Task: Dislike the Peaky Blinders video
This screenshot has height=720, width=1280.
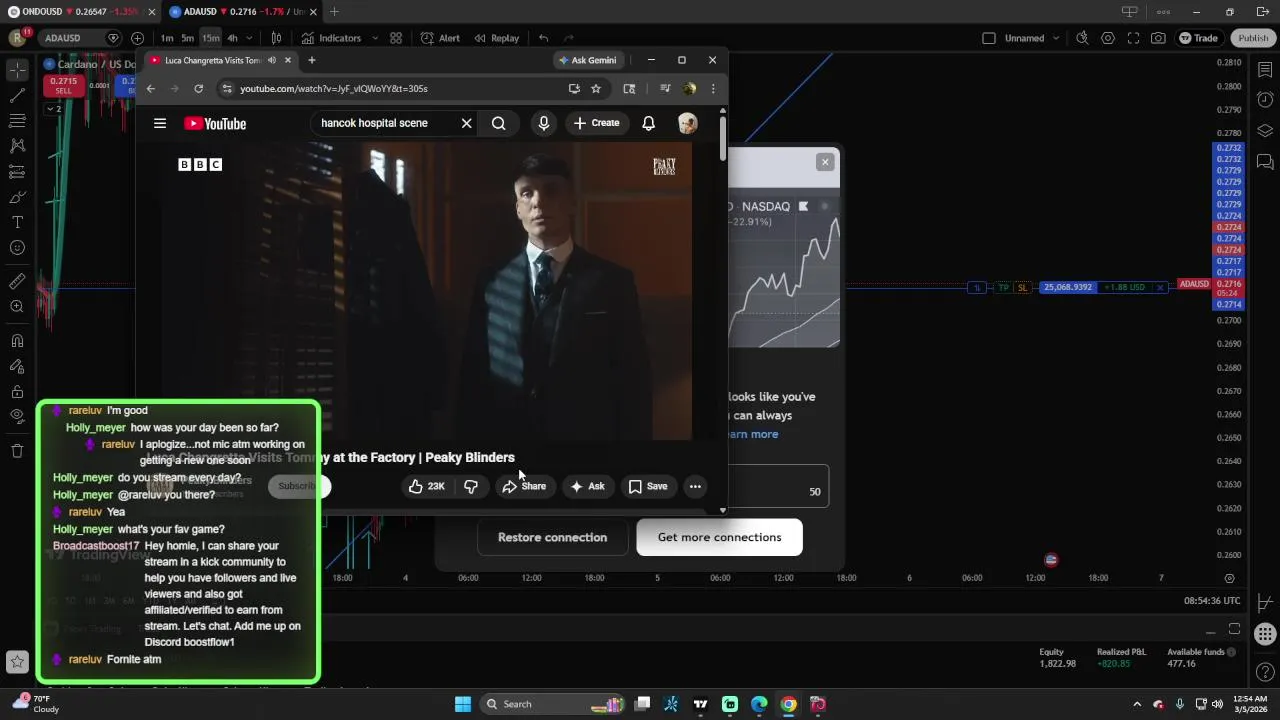Action: click(x=471, y=486)
